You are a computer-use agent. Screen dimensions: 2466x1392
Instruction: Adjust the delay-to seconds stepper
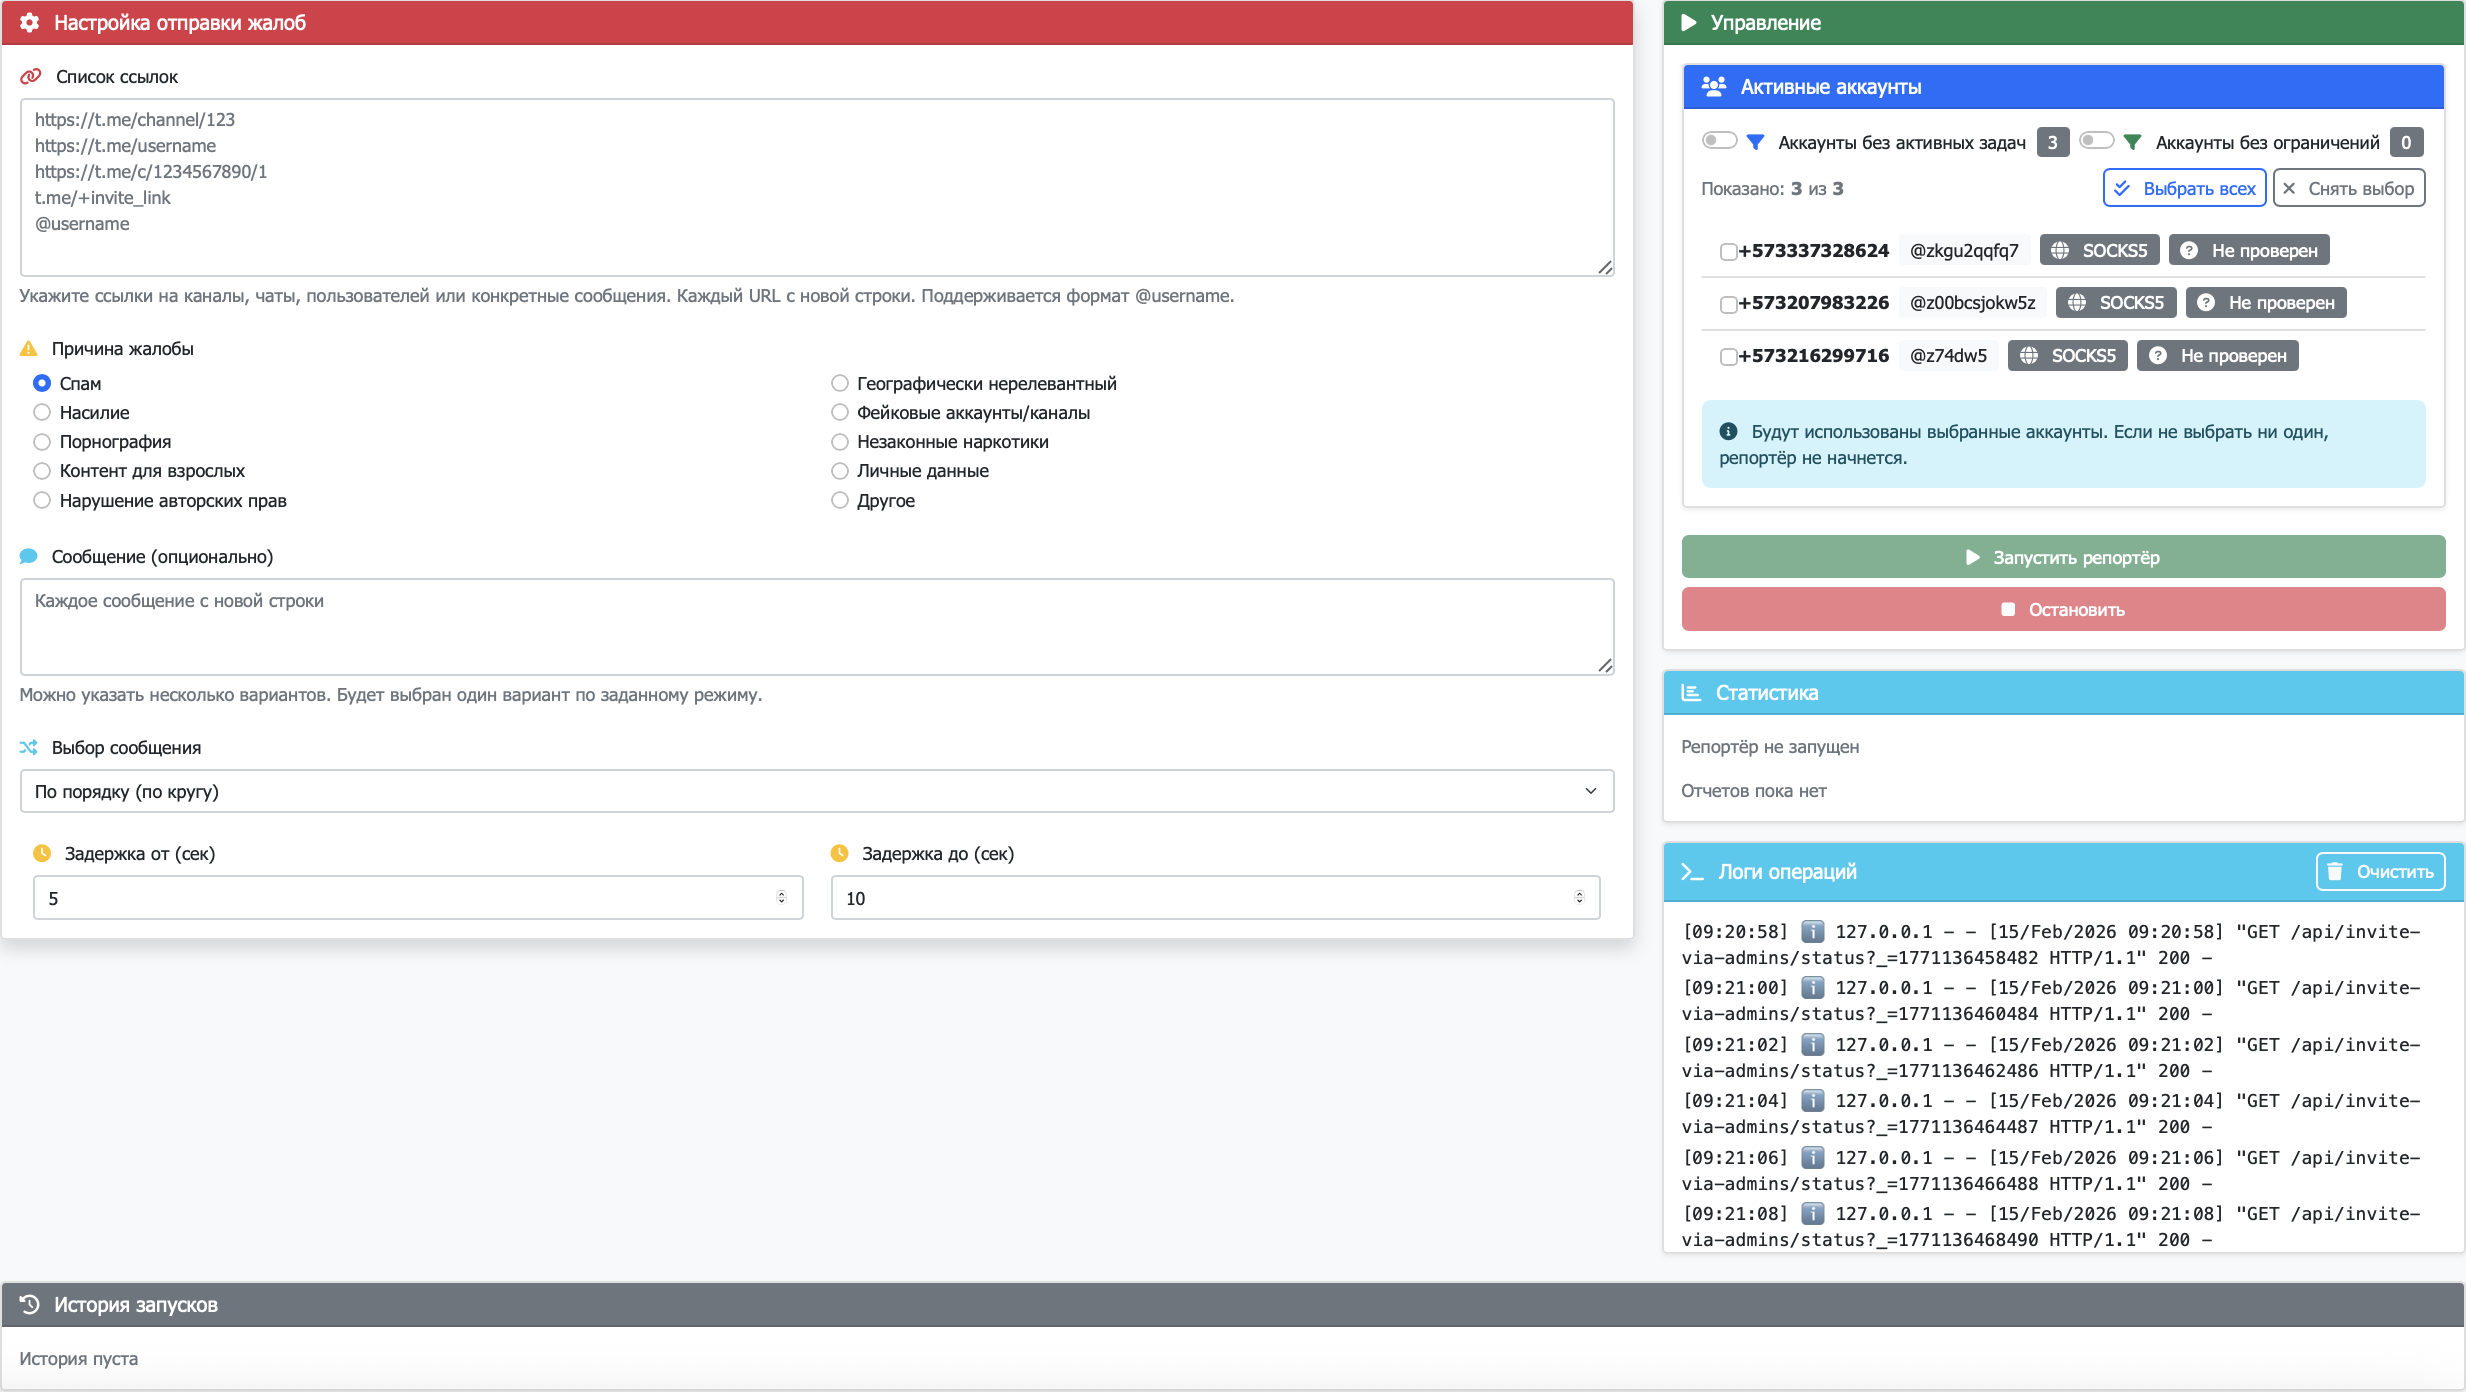click(1579, 897)
